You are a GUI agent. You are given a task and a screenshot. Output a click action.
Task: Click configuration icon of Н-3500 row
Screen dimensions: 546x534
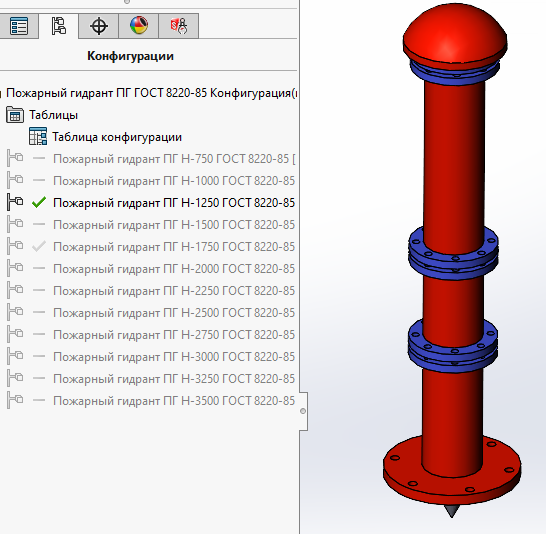pyautogui.click(x=15, y=400)
